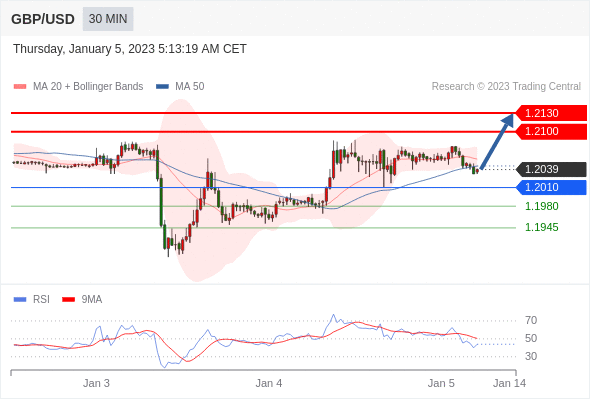Click the RSI 50 level label
This screenshot has height=400, width=590.
(531, 338)
